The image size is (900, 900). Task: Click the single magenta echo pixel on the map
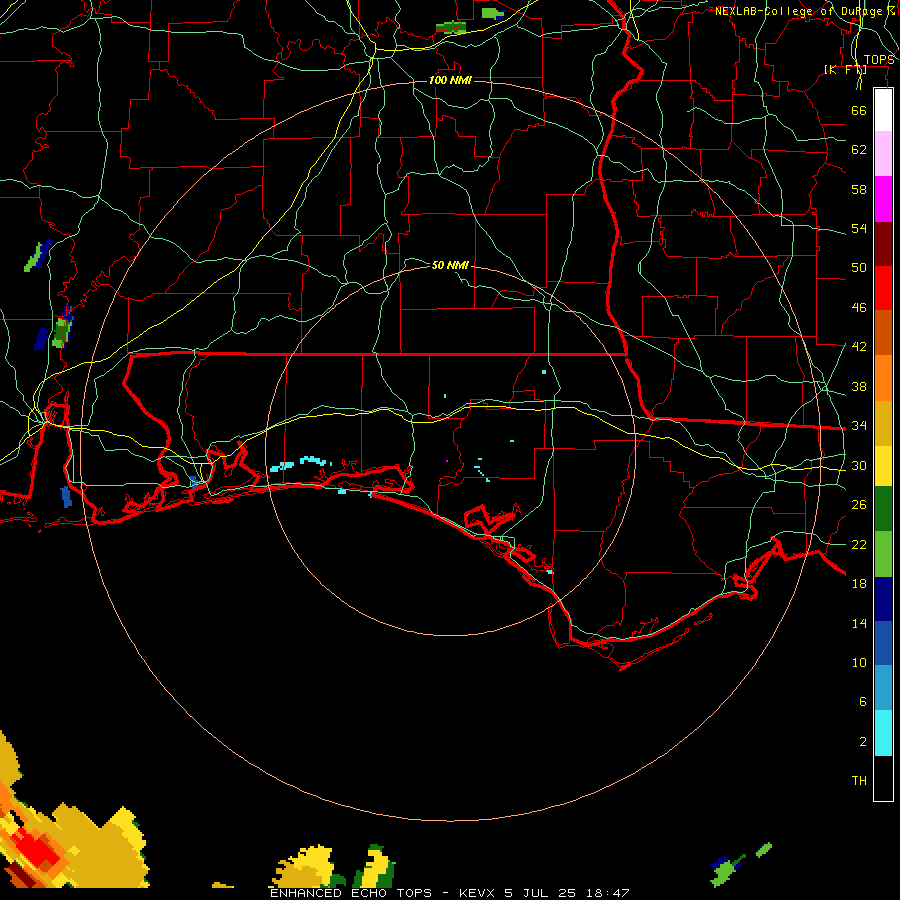click(x=447, y=461)
